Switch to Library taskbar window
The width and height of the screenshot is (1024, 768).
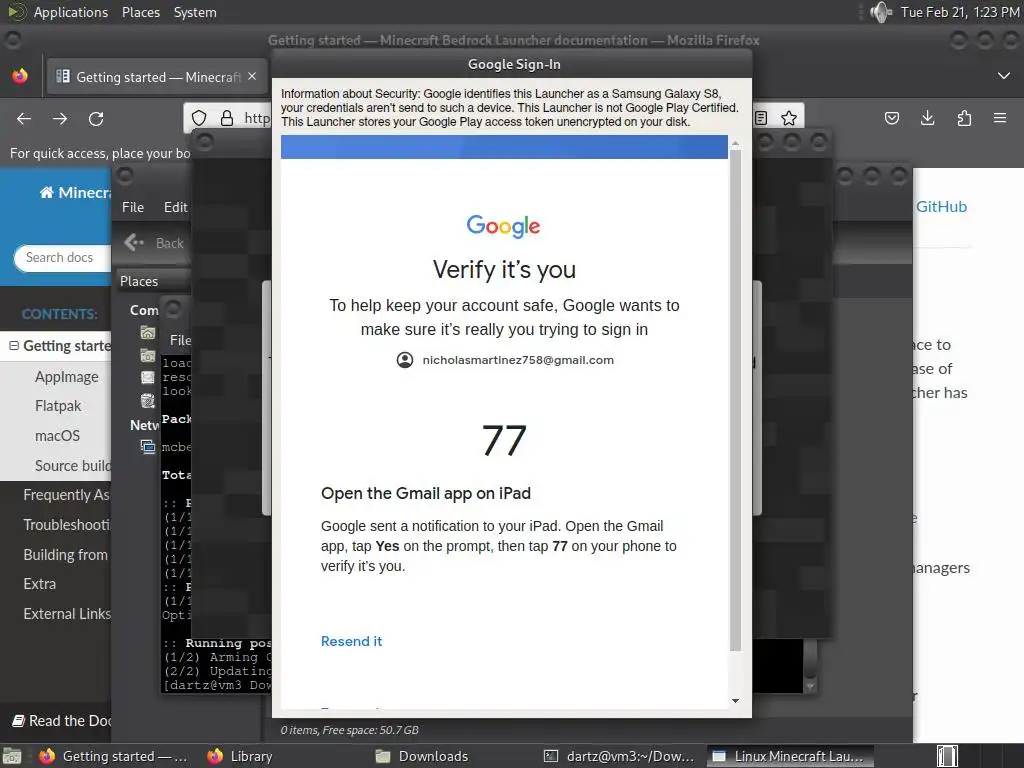(x=240, y=756)
